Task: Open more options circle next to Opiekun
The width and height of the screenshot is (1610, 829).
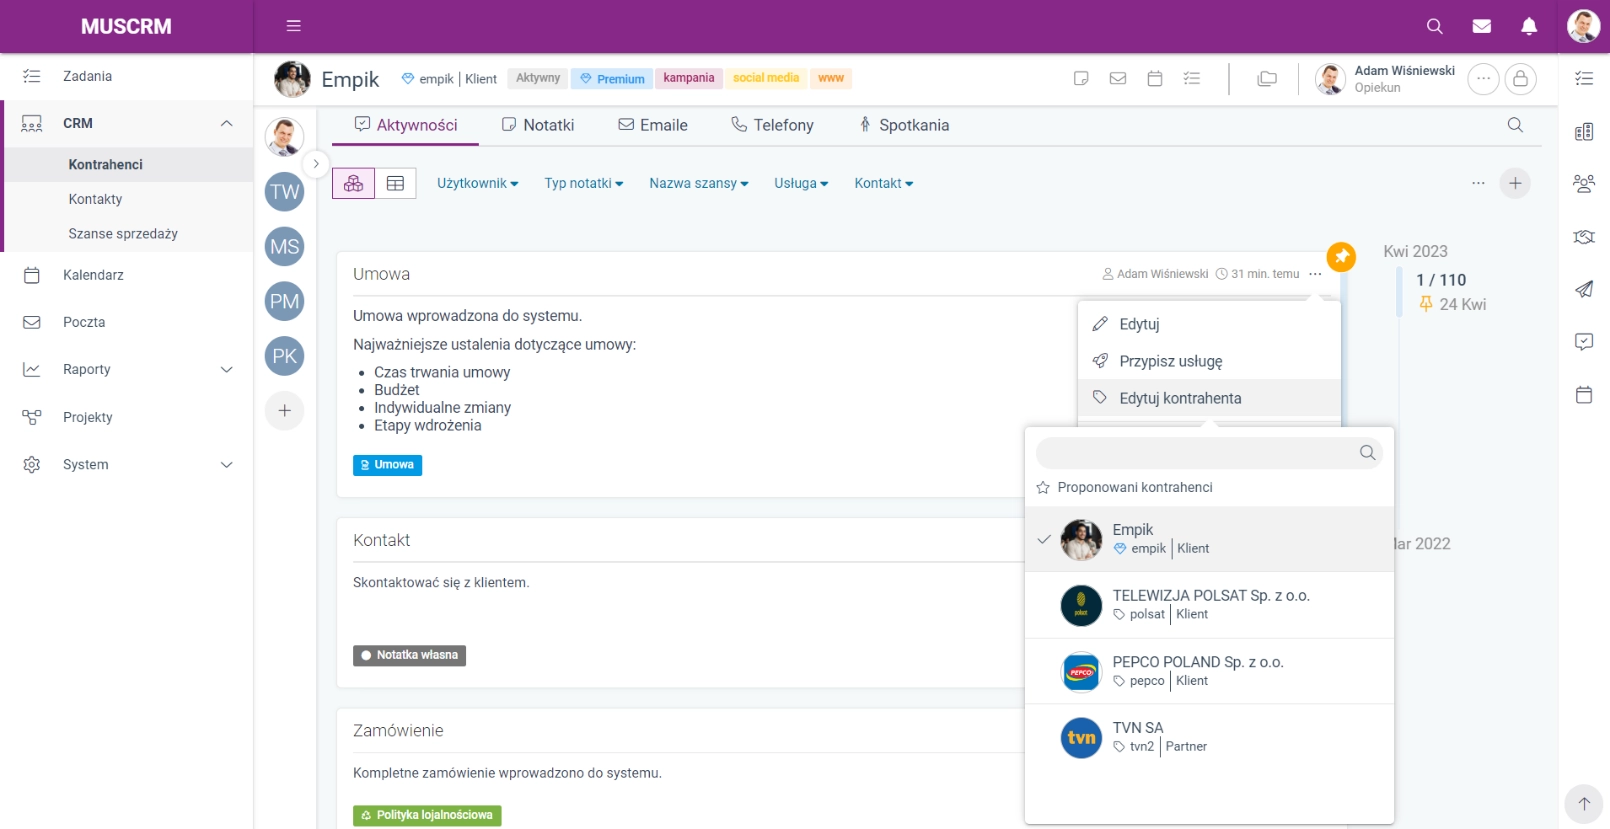Action: coord(1483,79)
